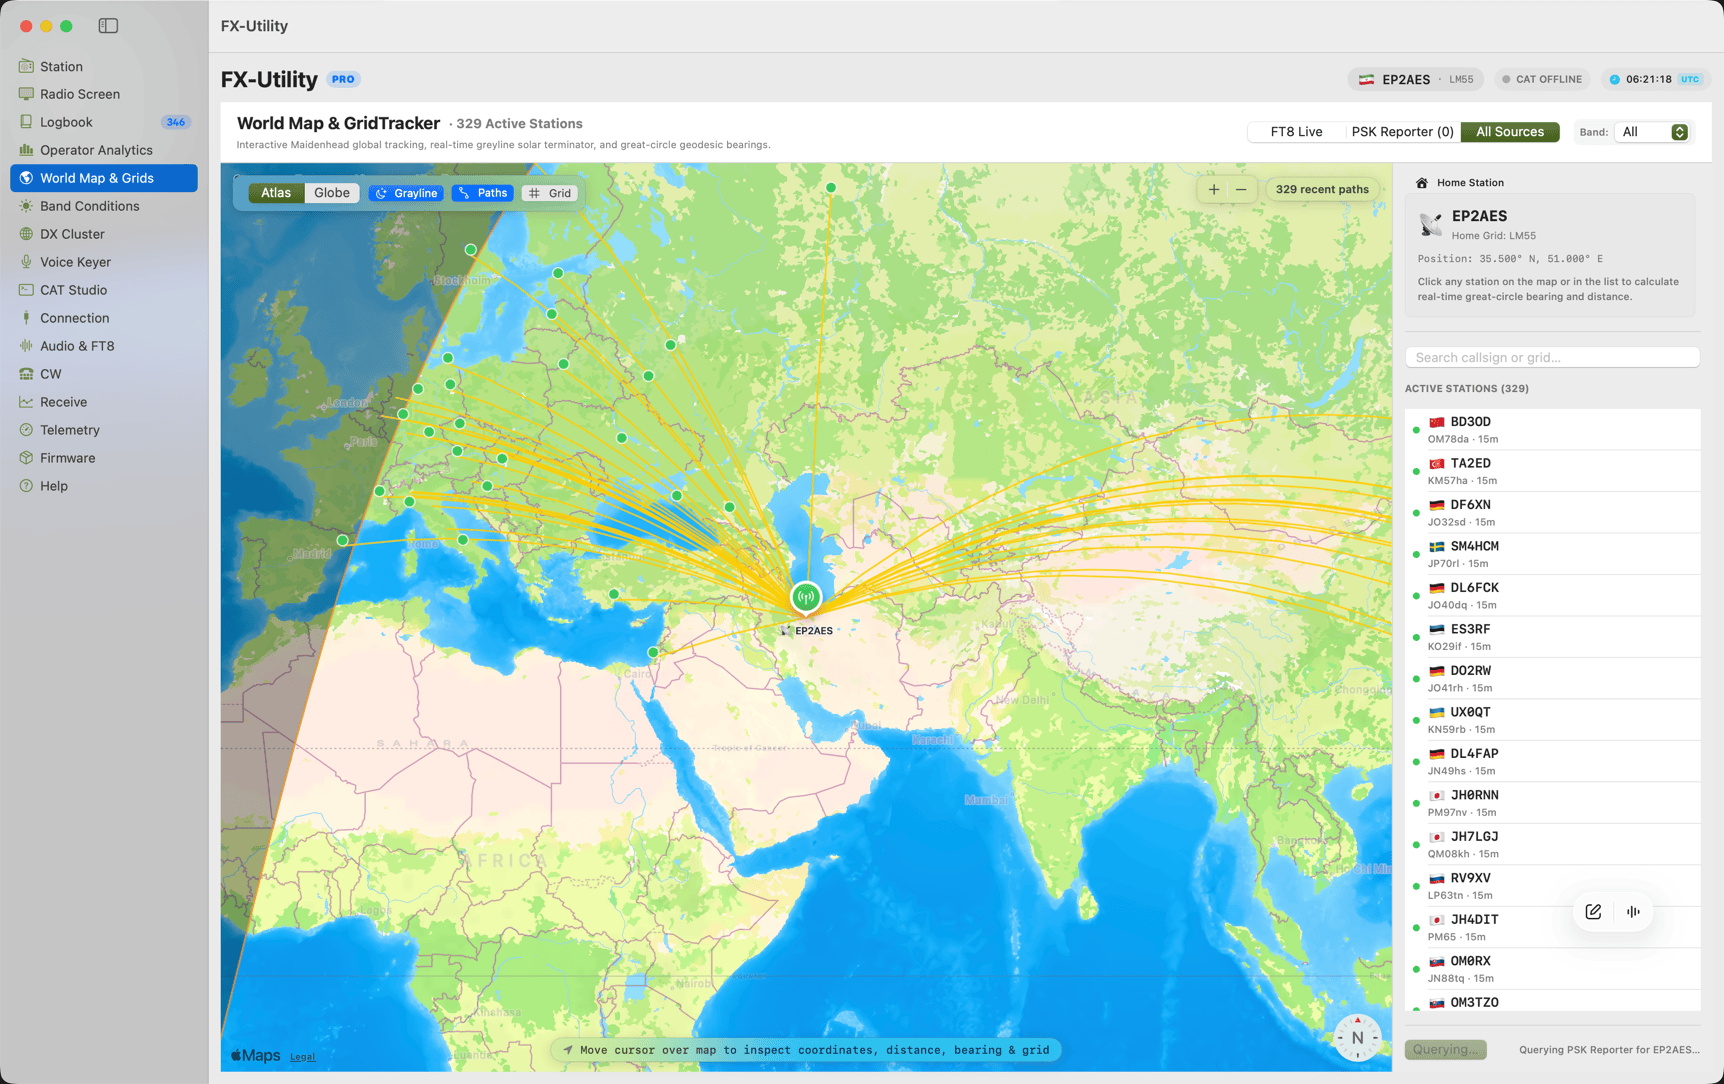Select station SM4HCM in the list
Screen dimensions: 1724x1084
1552,554
